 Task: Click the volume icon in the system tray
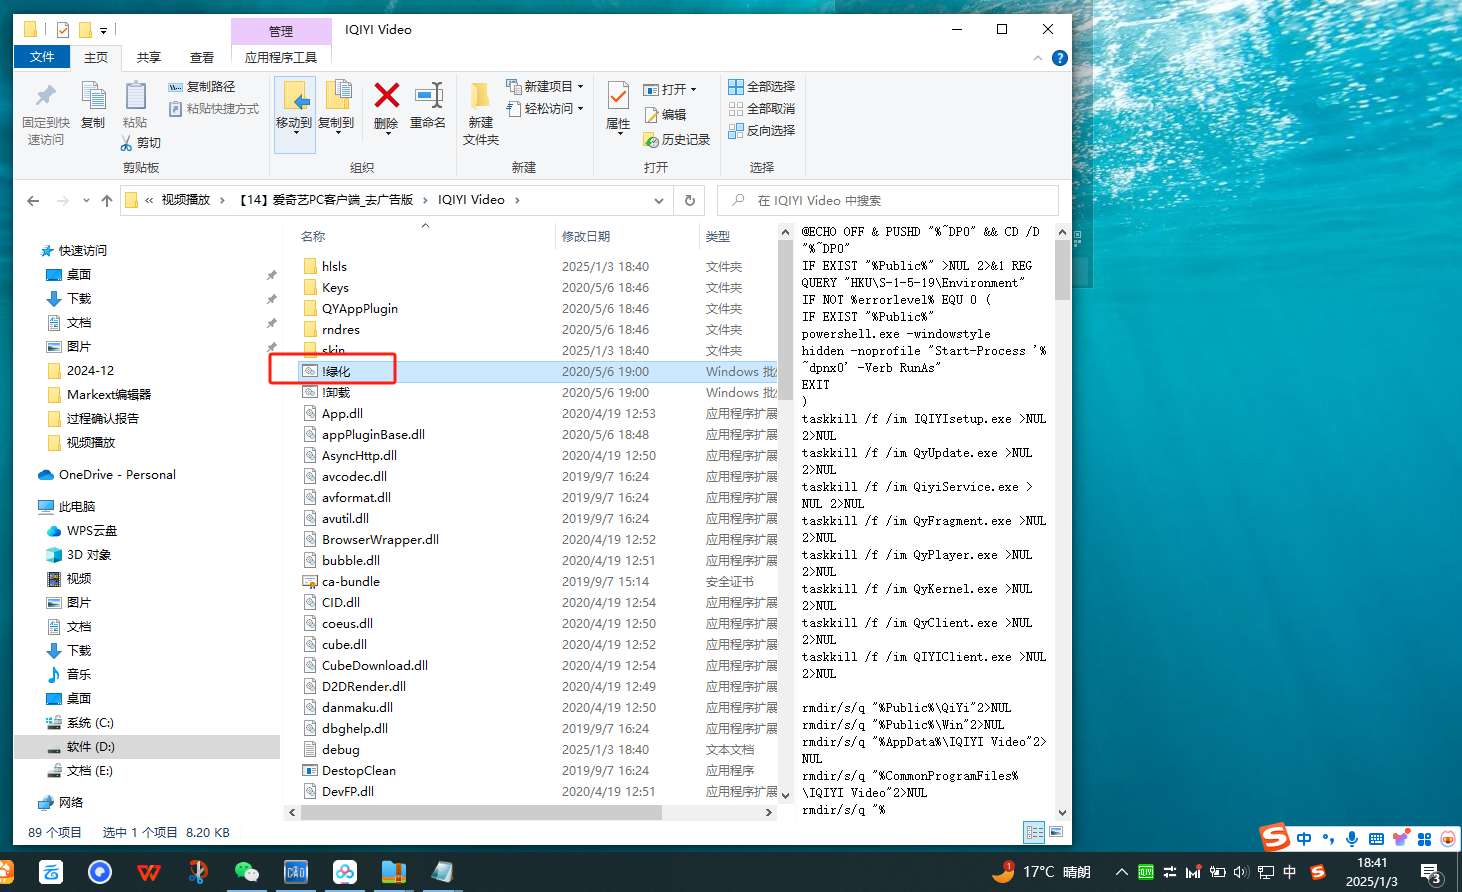pos(1241,872)
